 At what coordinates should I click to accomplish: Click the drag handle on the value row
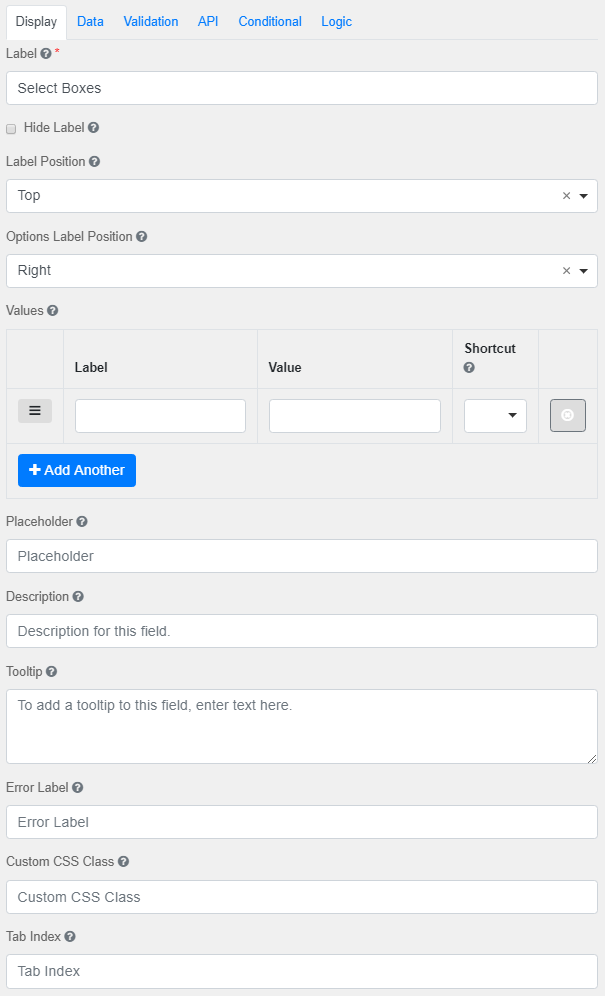point(34,410)
